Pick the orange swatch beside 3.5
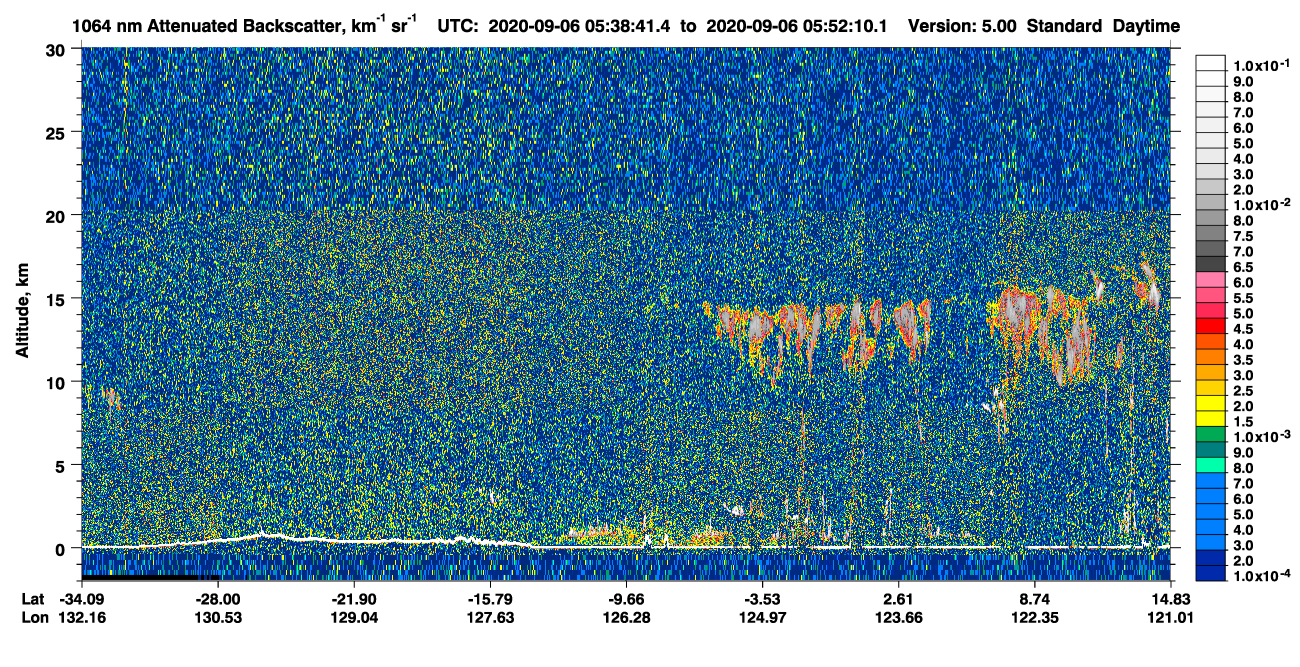Viewport: 1300px width, 667px height. [x=1210, y=357]
